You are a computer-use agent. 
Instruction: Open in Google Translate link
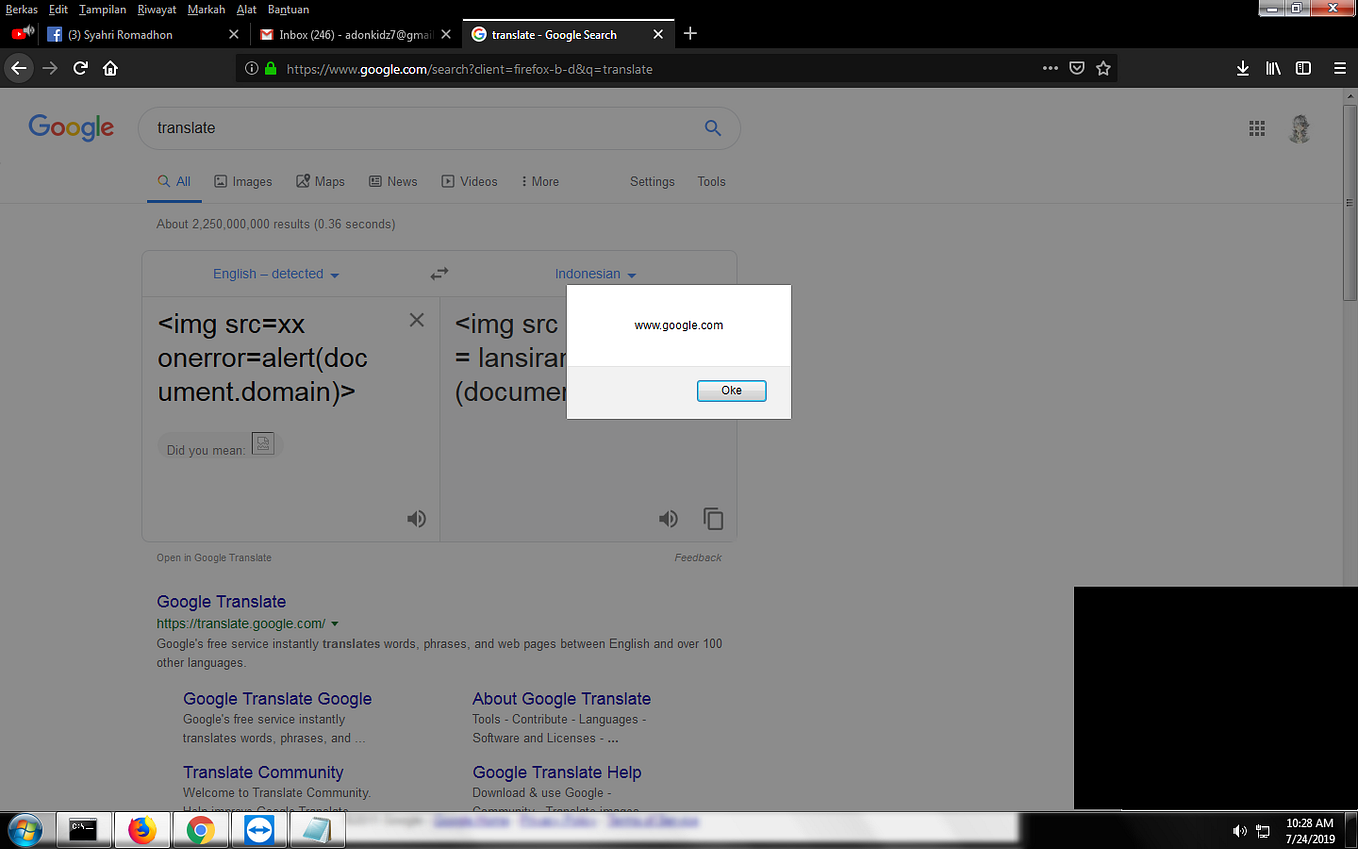pos(213,557)
